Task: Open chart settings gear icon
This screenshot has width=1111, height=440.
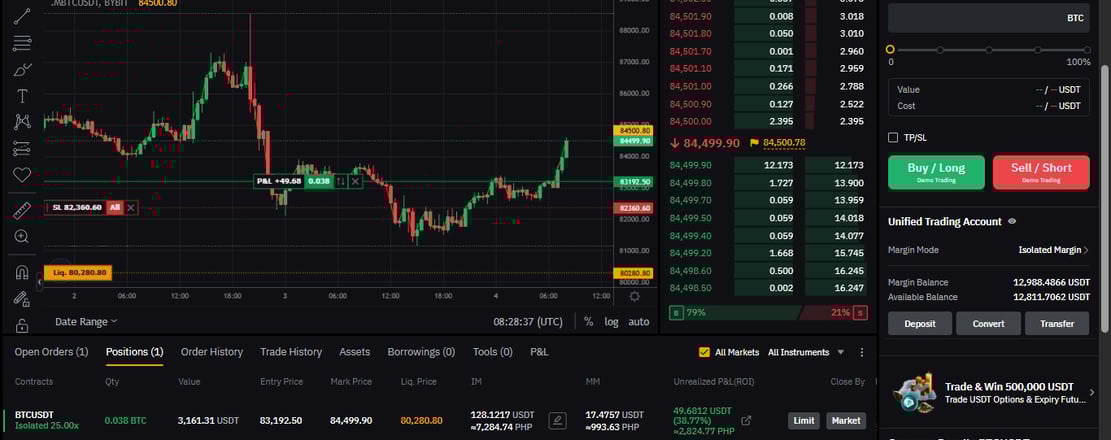Action: pyautogui.click(x=634, y=296)
